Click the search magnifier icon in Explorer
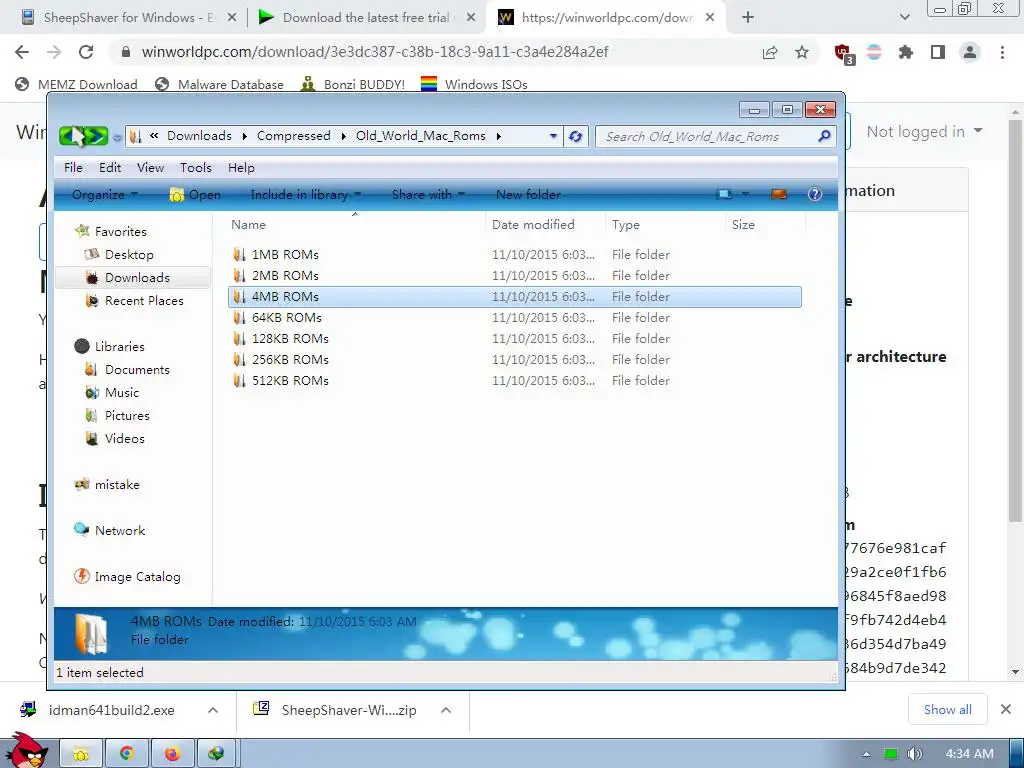 (824, 136)
